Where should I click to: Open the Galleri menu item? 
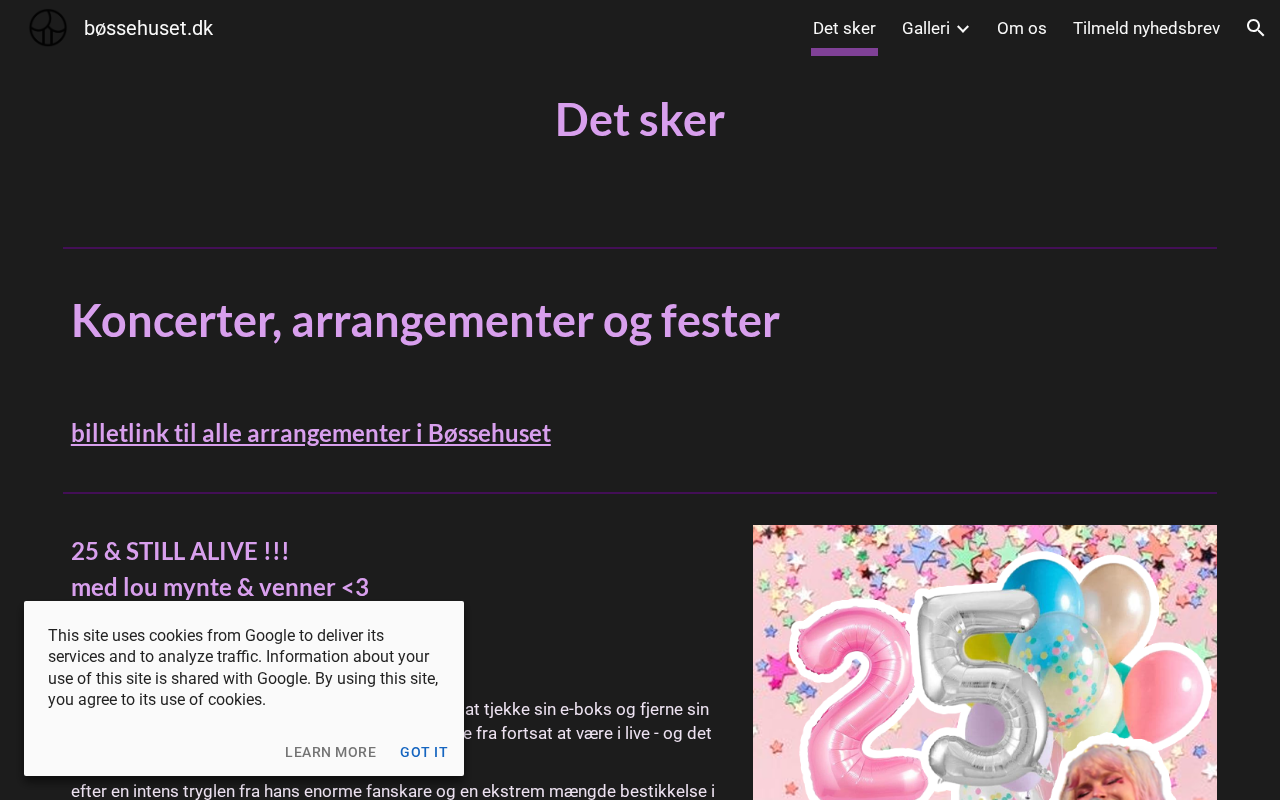[926, 28]
